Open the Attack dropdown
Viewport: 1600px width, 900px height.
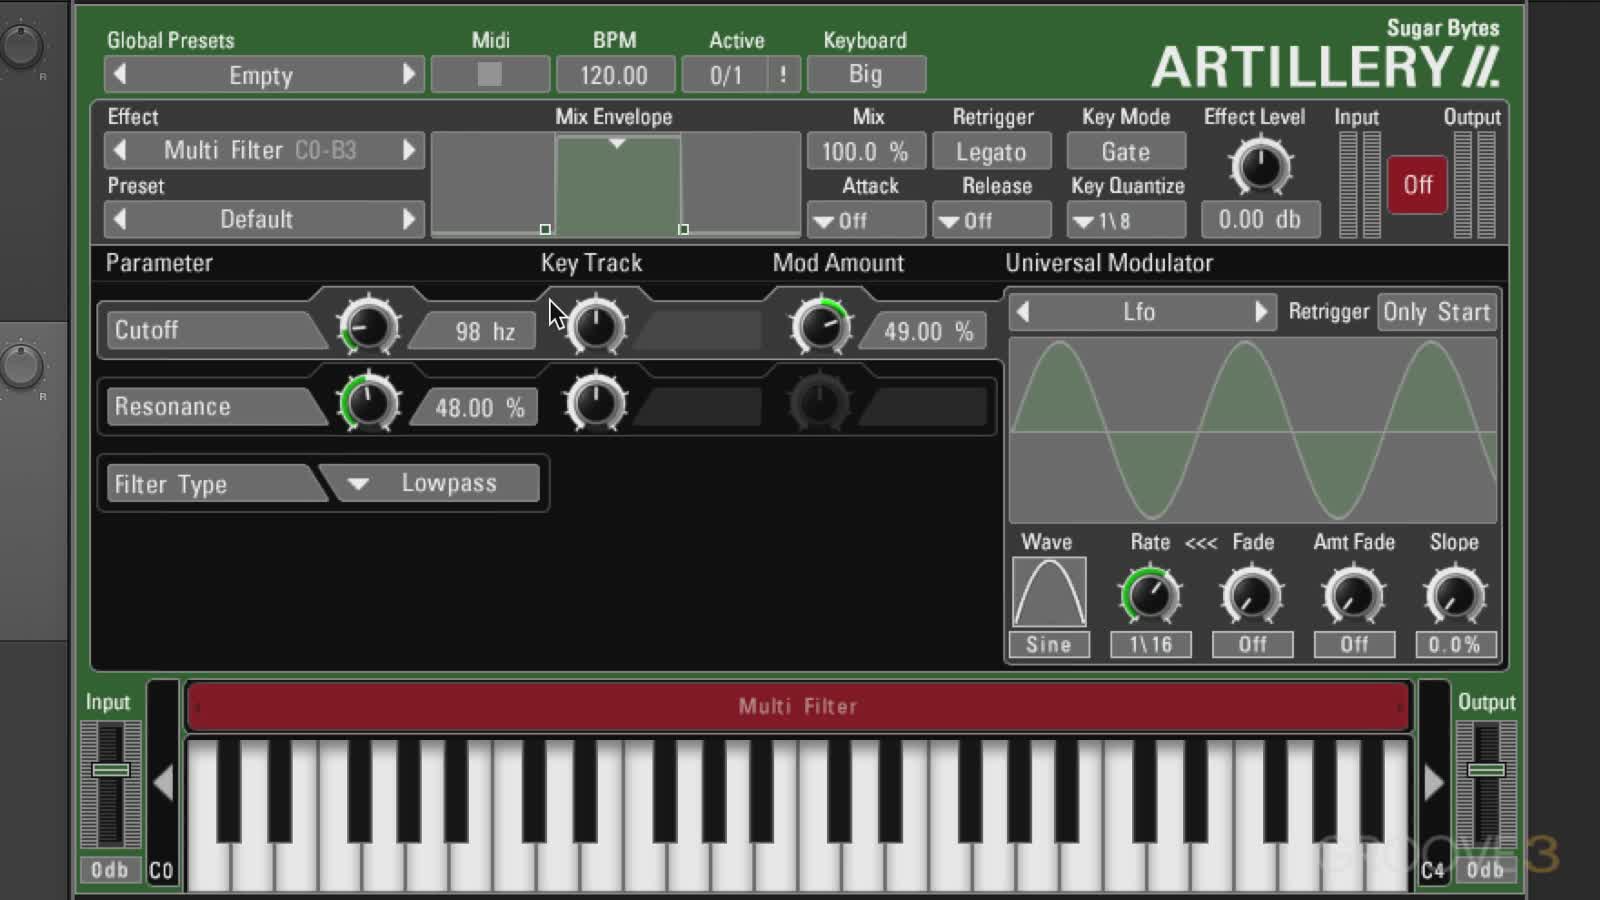pyautogui.click(x=866, y=220)
